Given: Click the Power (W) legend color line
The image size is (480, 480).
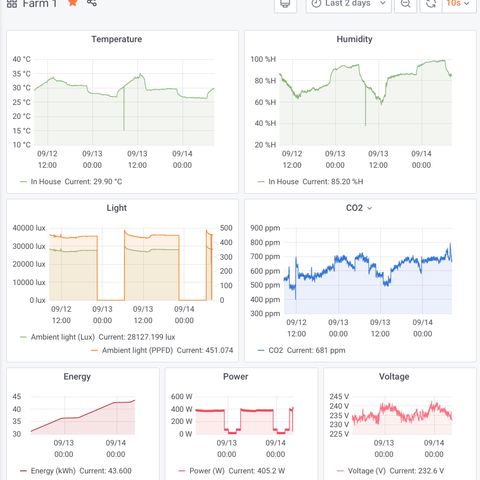Looking at the screenshot, I should click(182, 471).
